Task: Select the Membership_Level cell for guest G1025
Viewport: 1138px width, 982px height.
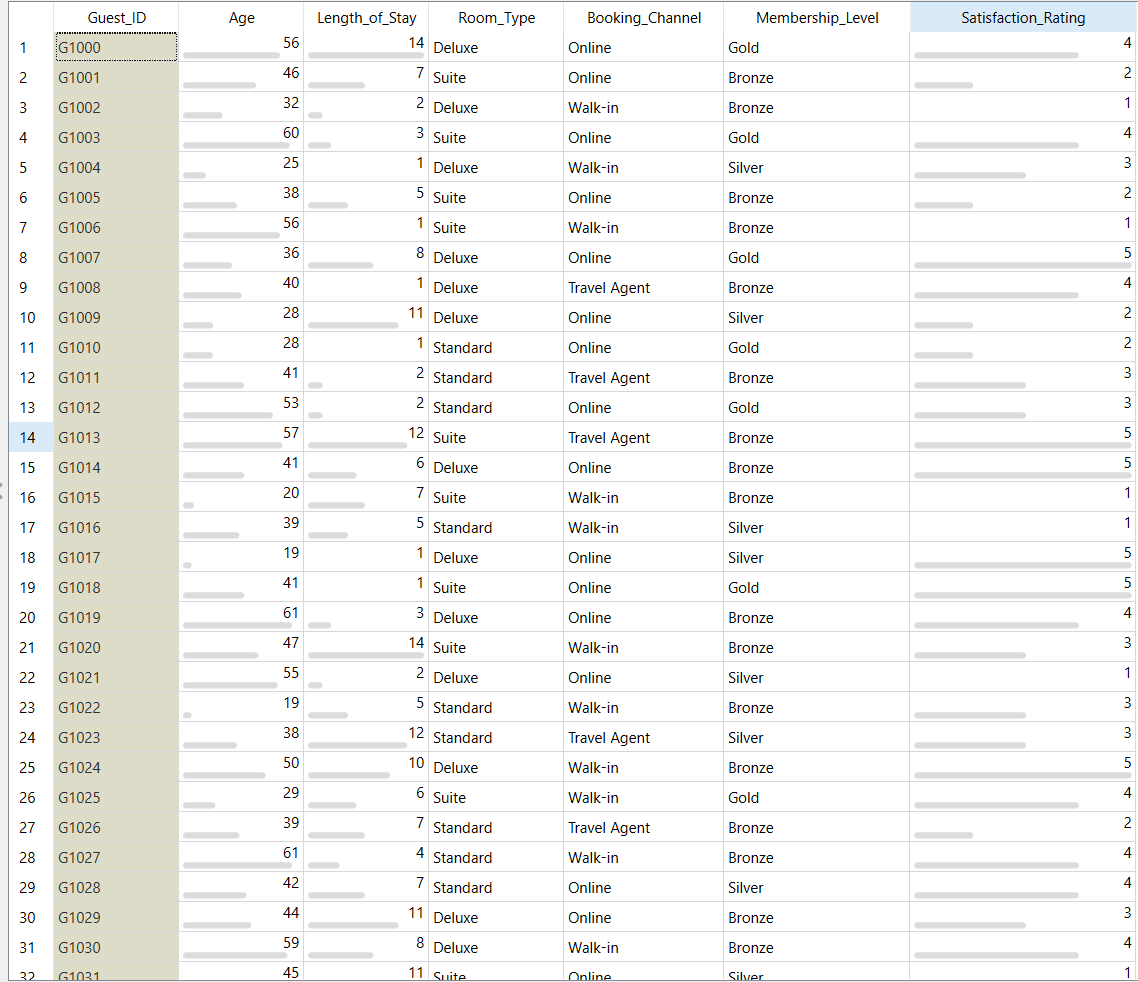Action: point(816,797)
